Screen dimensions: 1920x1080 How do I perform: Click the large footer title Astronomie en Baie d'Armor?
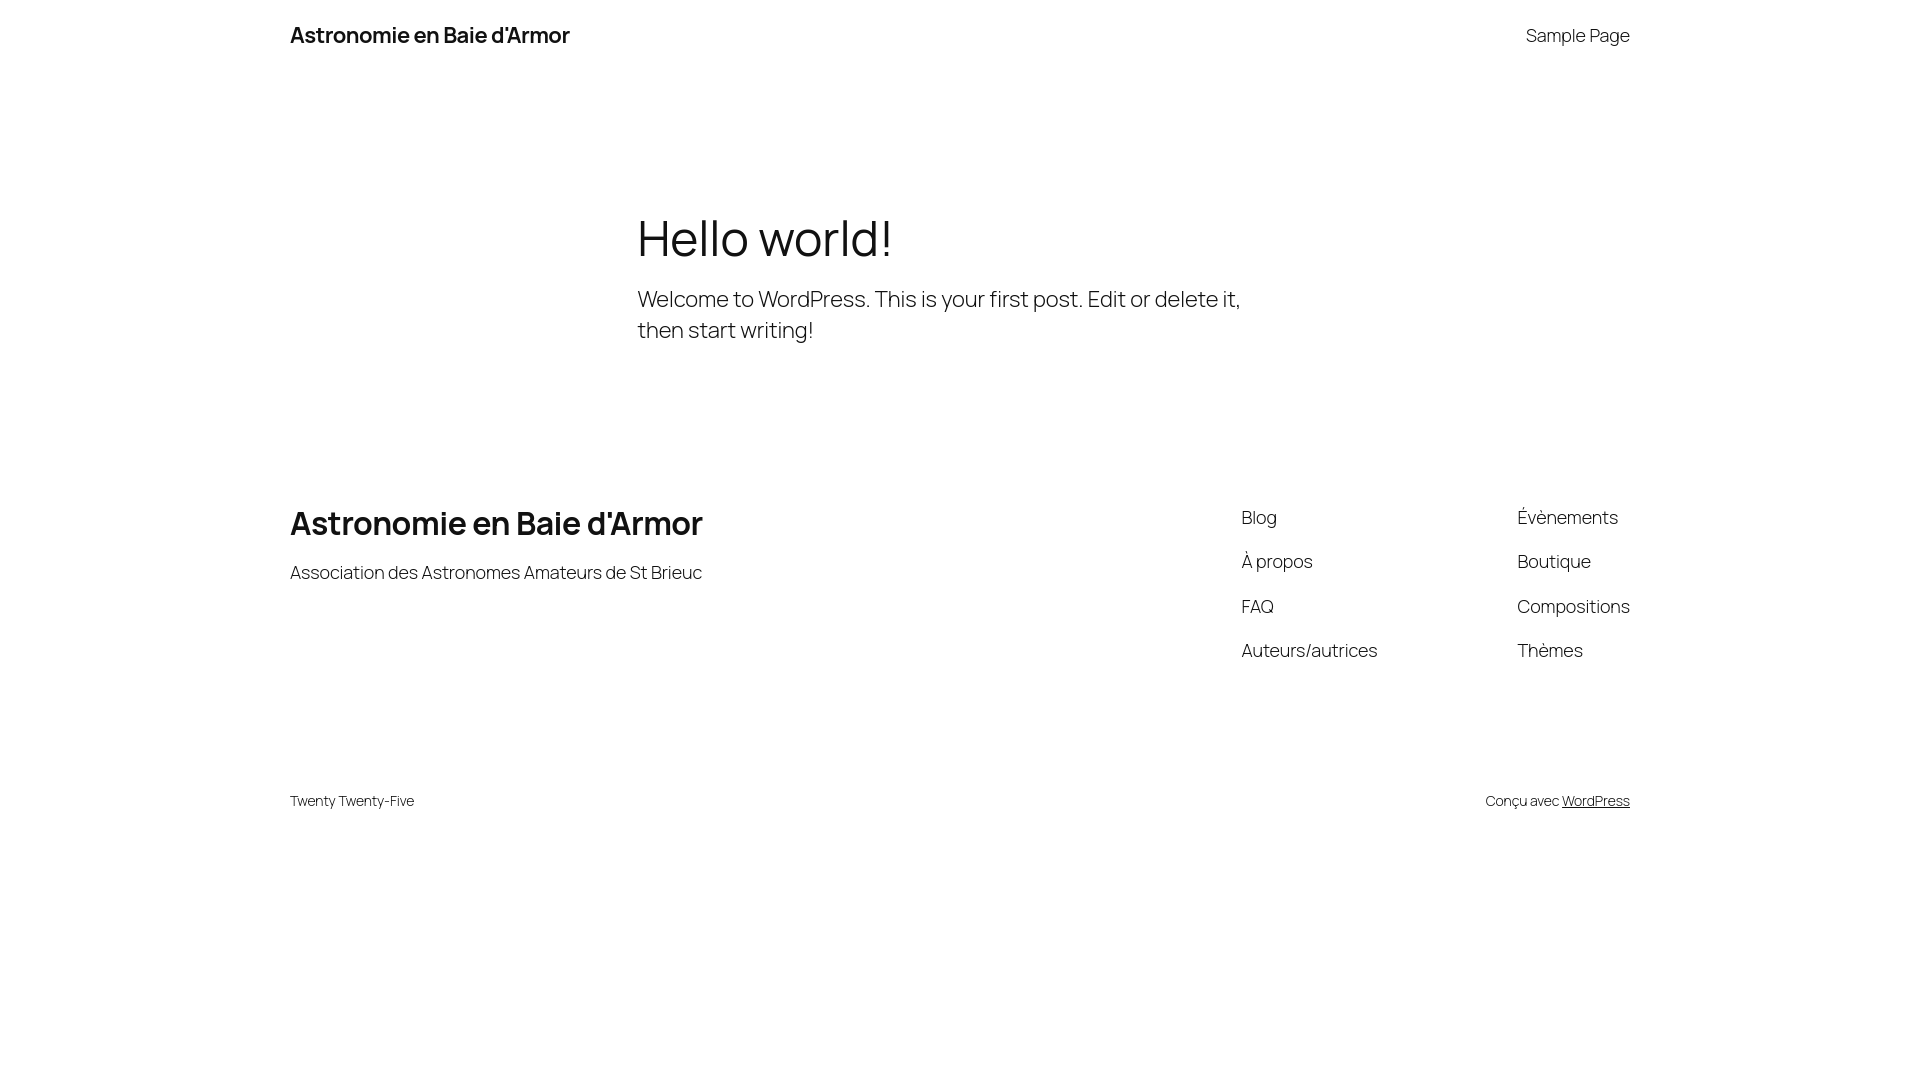pos(496,523)
